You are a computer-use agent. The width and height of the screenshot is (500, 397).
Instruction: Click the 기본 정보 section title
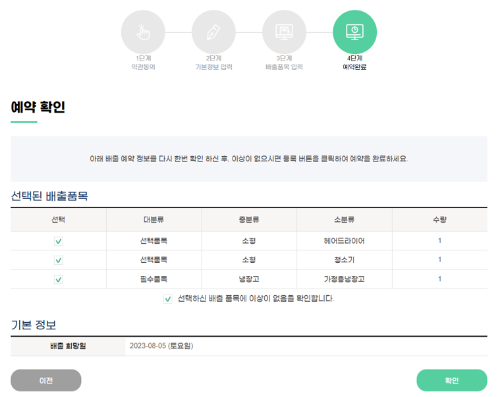click(33, 325)
